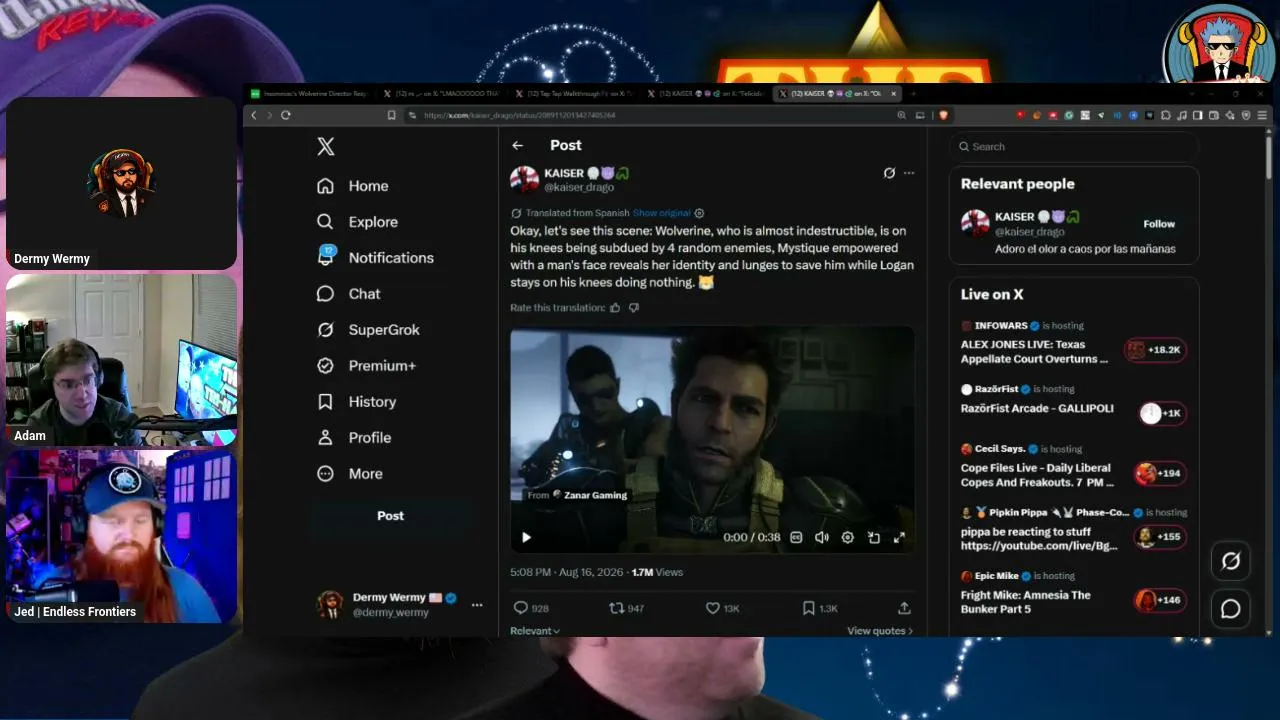The width and height of the screenshot is (1280, 720).
Task: Rate translation with thumbs down
Action: [x=633, y=308]
